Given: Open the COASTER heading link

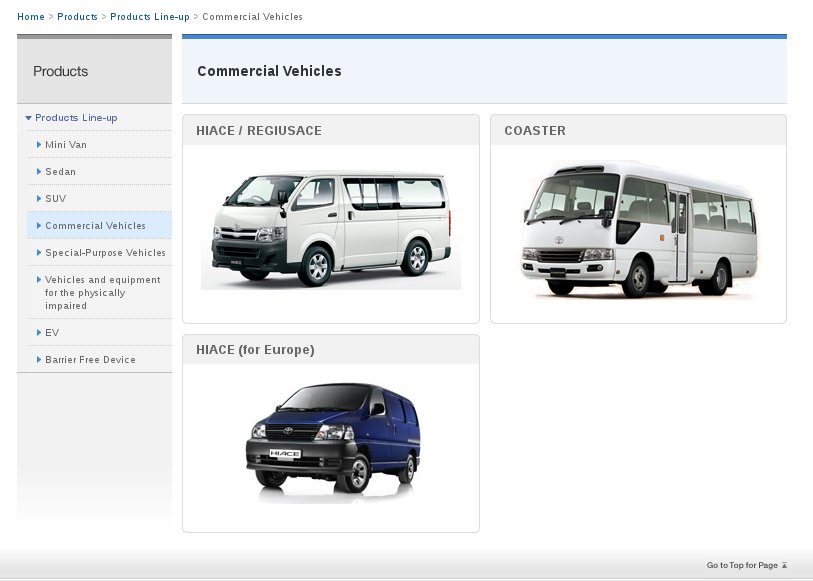Looking at the screenshot, I should [535, 131].
